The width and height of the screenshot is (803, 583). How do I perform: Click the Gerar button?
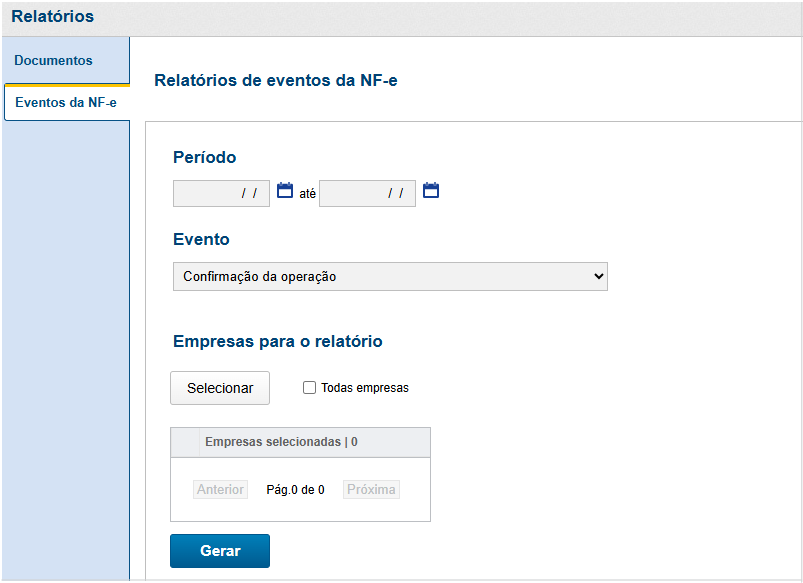220,551
